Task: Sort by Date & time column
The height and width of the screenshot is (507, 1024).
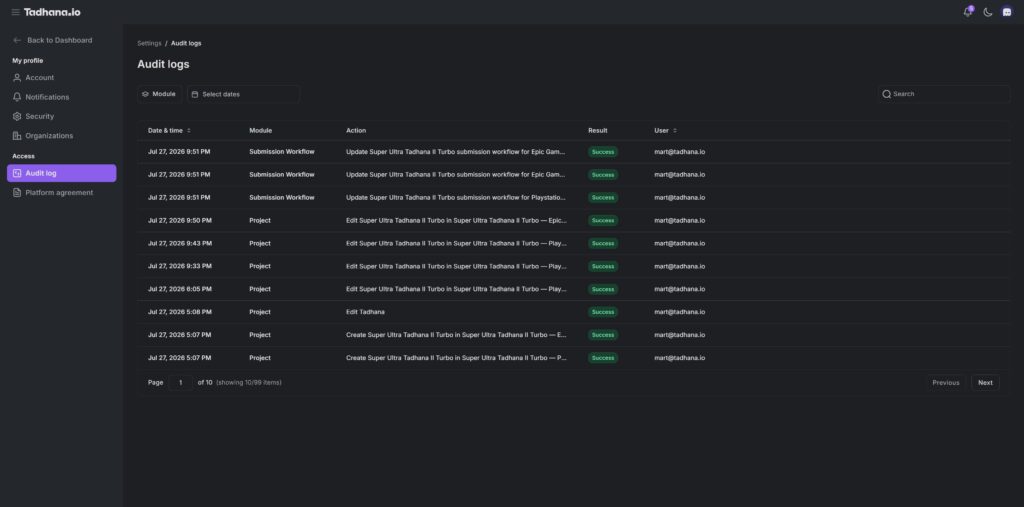Action: coord(169,131)
